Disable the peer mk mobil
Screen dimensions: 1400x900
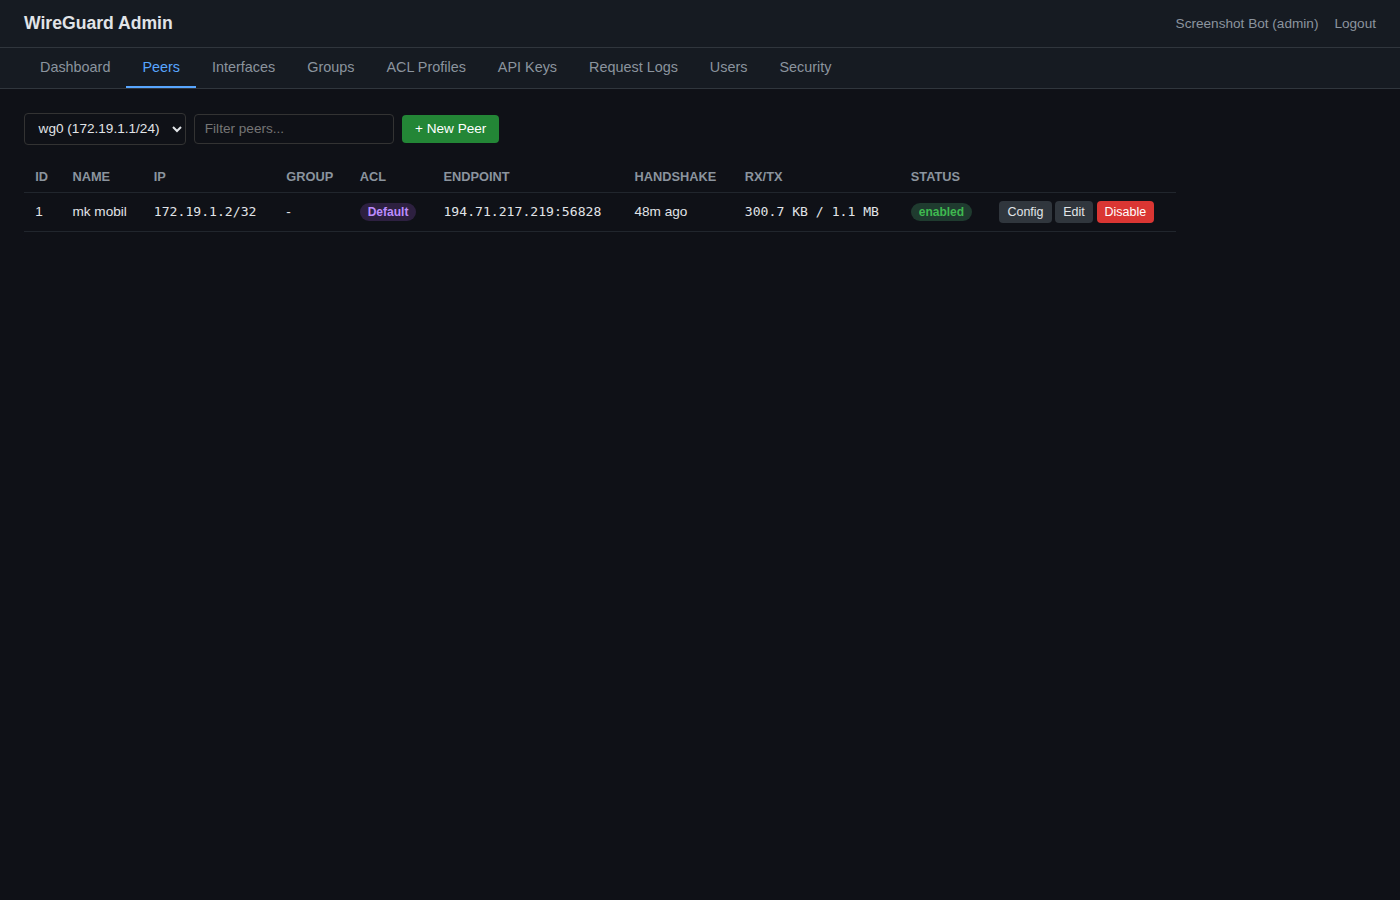point(1125,211)
